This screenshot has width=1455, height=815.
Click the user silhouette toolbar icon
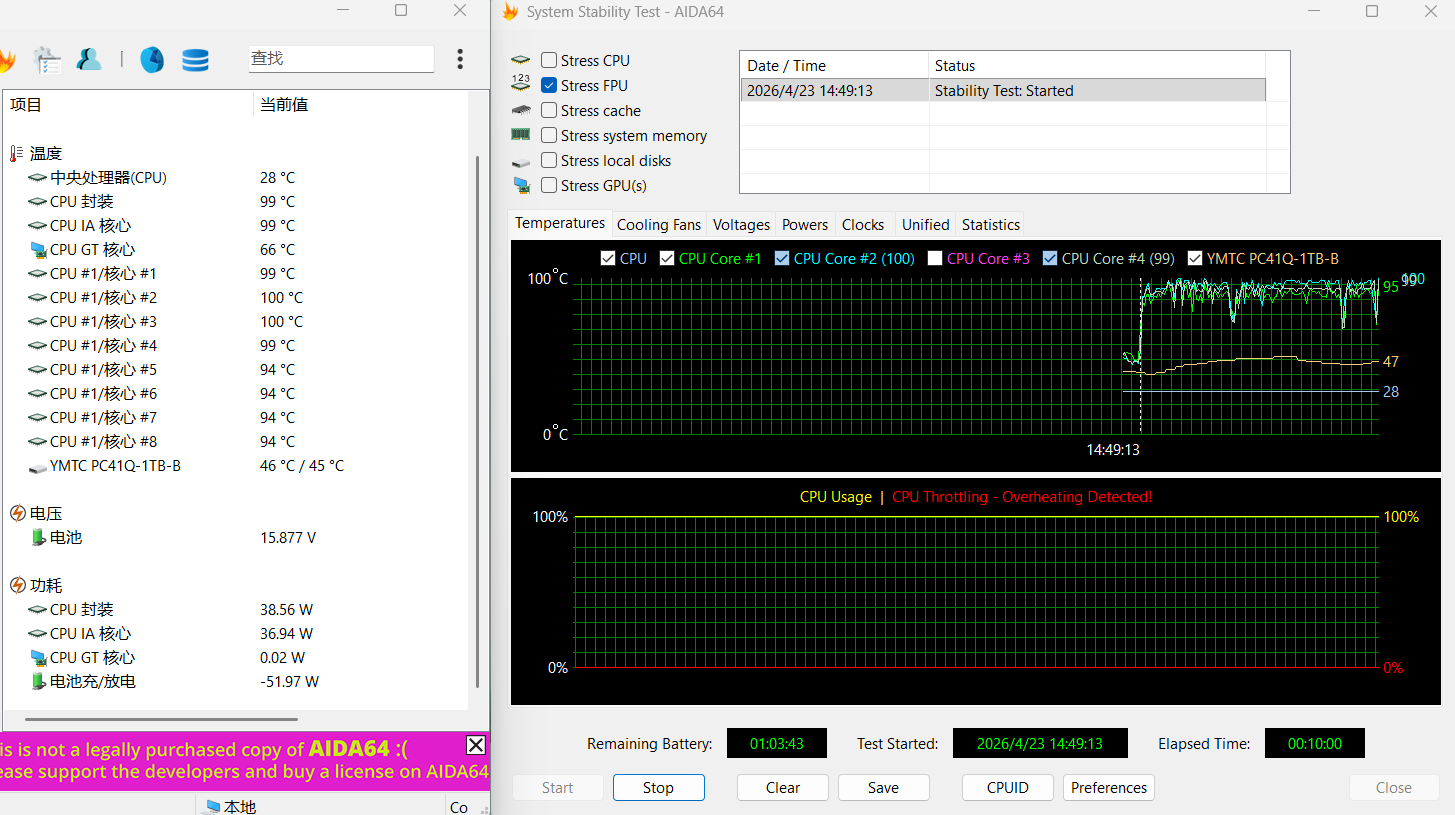coord(89,60)
